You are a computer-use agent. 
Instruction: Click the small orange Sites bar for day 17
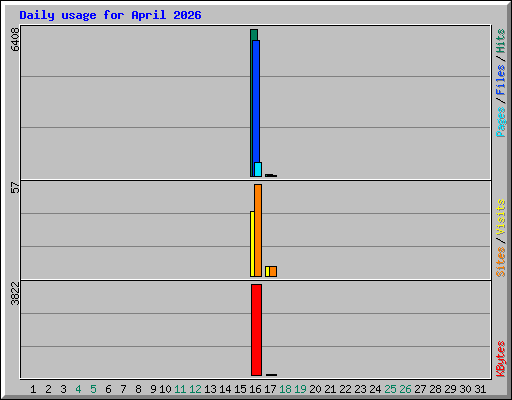pyautogui.click(x=273, y=271)
